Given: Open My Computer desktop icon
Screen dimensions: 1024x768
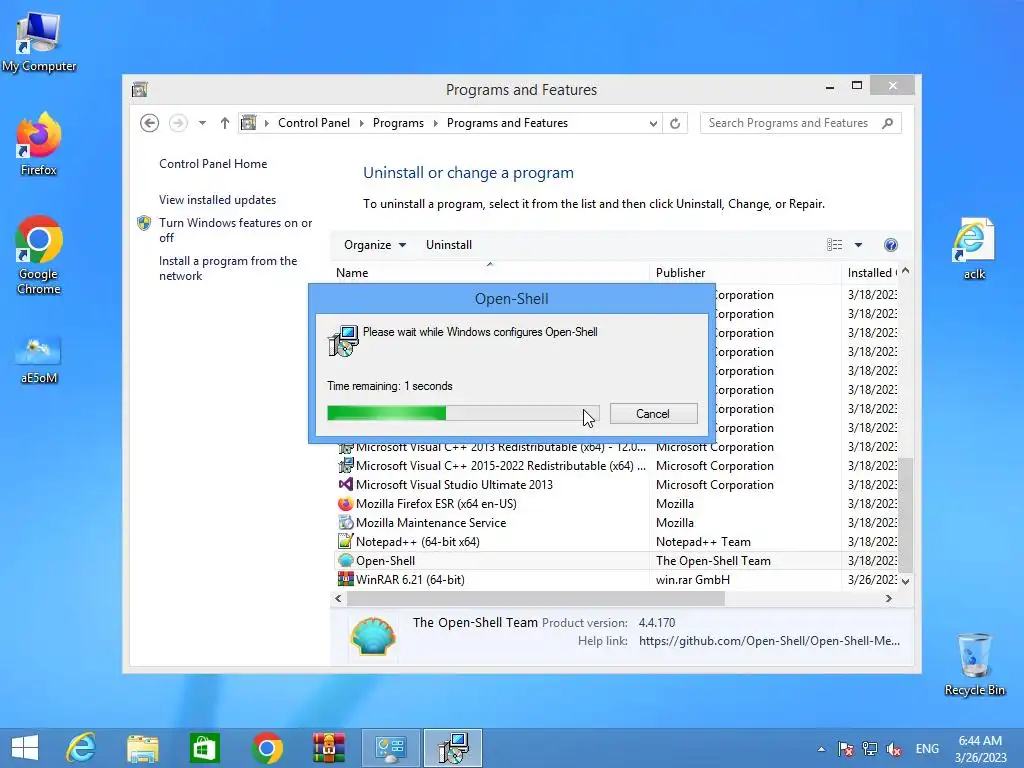Looking at the screenshot, I should pyautogui.click(x=39, y=42).
